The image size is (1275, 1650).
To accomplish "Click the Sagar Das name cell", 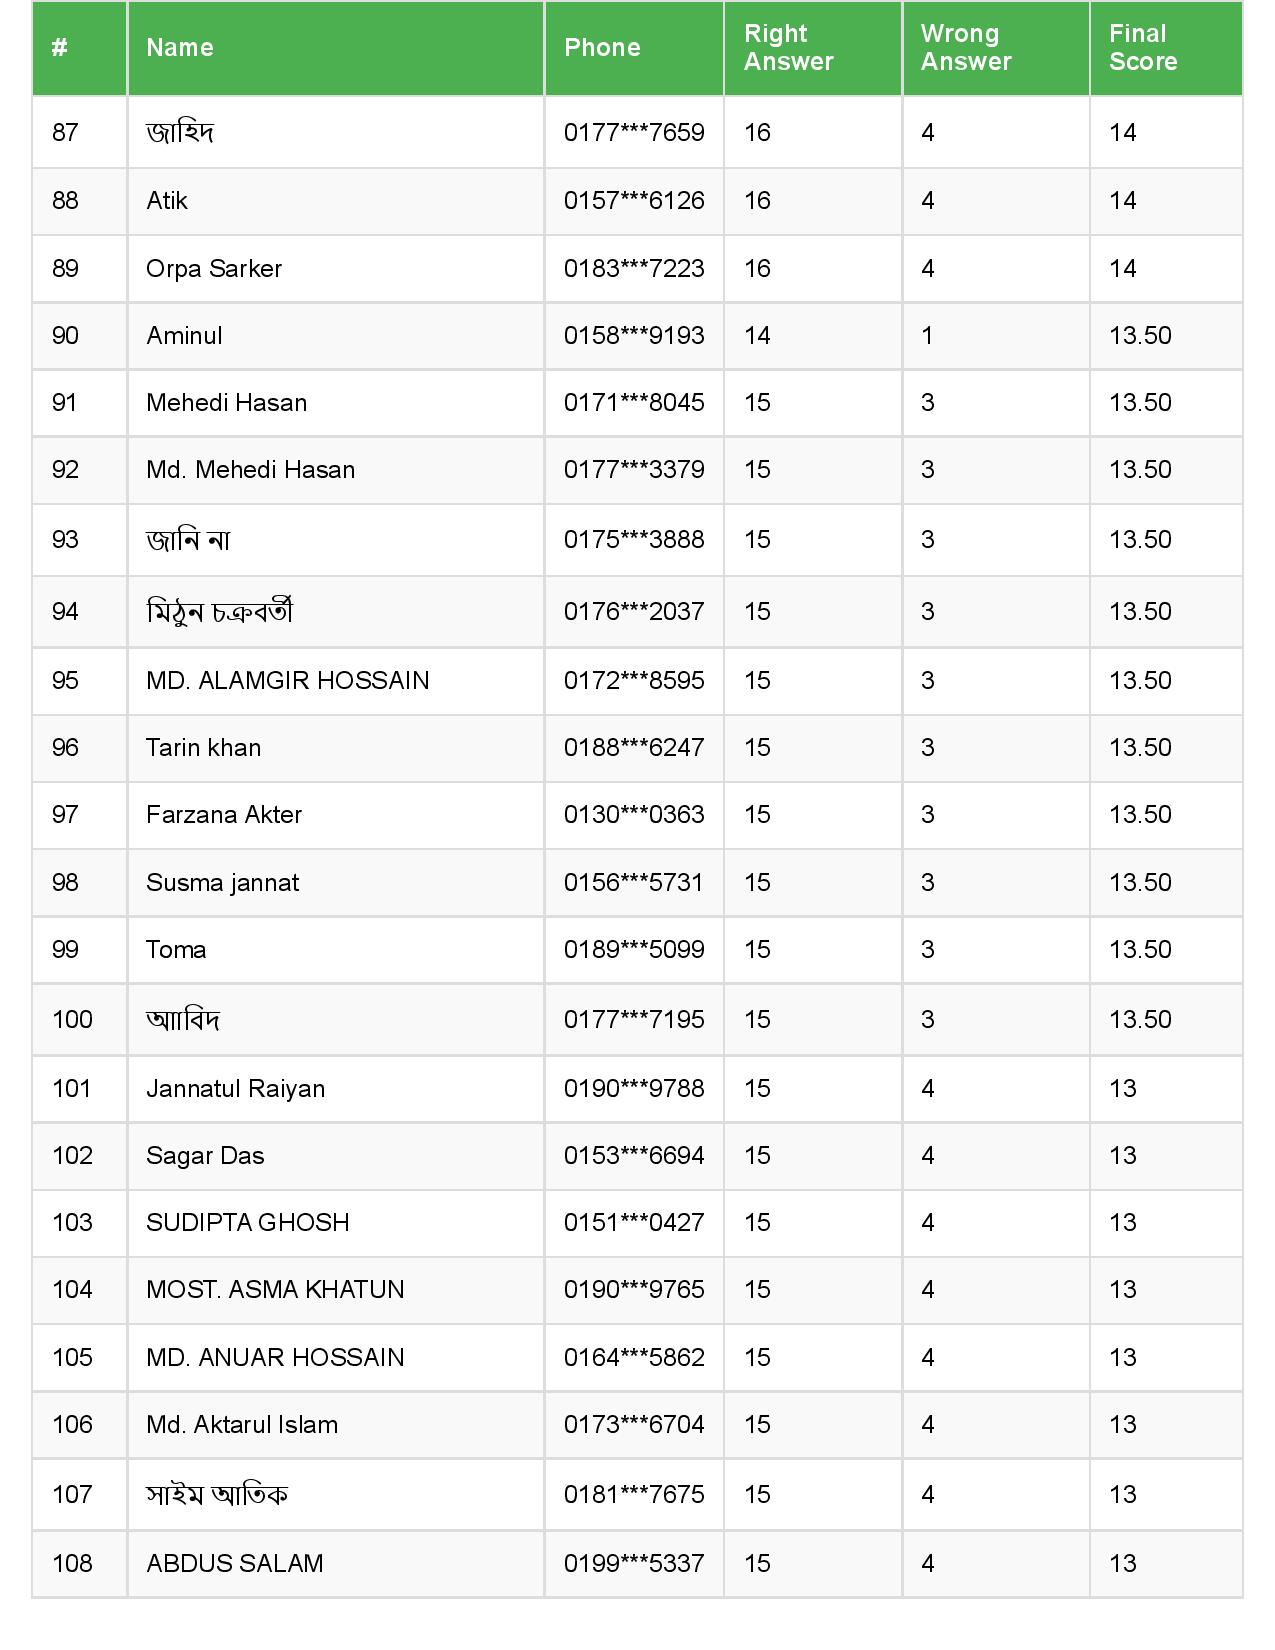I will click(205, 1156).
